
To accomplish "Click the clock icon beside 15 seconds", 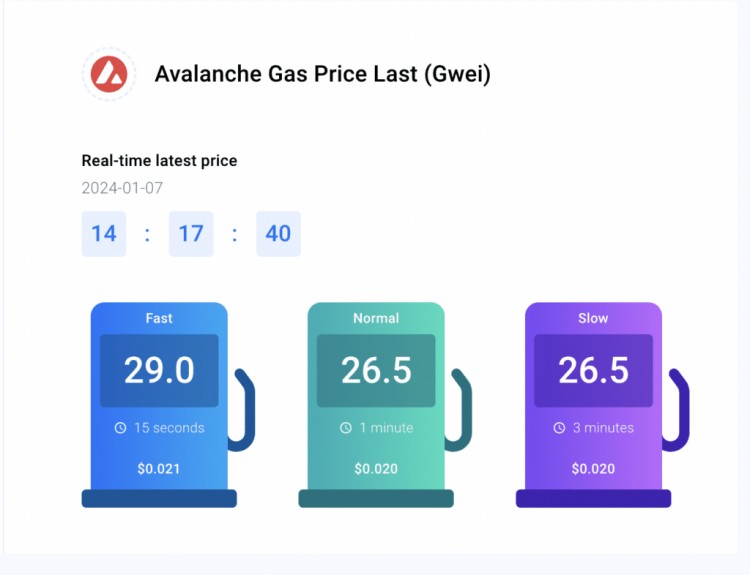I will pyautogui.click(x=121, y=428).
